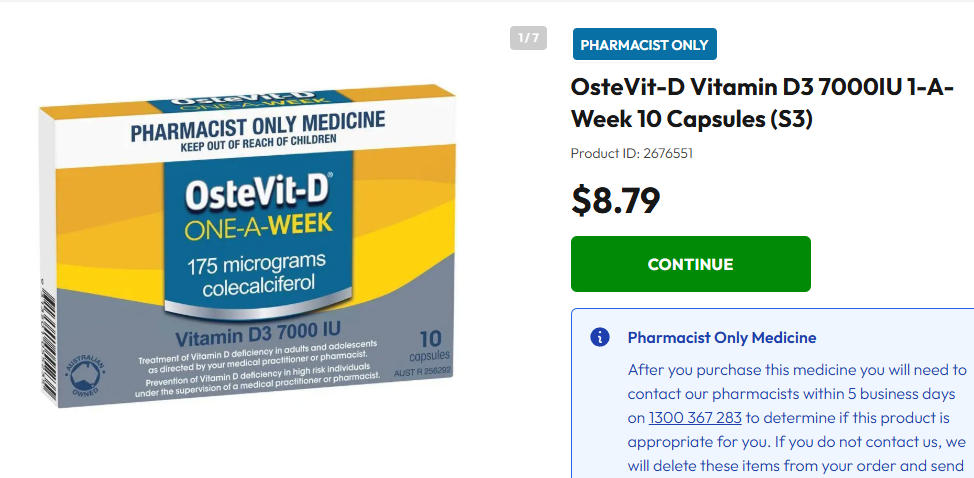Open the 1300 367 283 phone link
This screenshot has height=478, width=974.
tap(695, 418)
